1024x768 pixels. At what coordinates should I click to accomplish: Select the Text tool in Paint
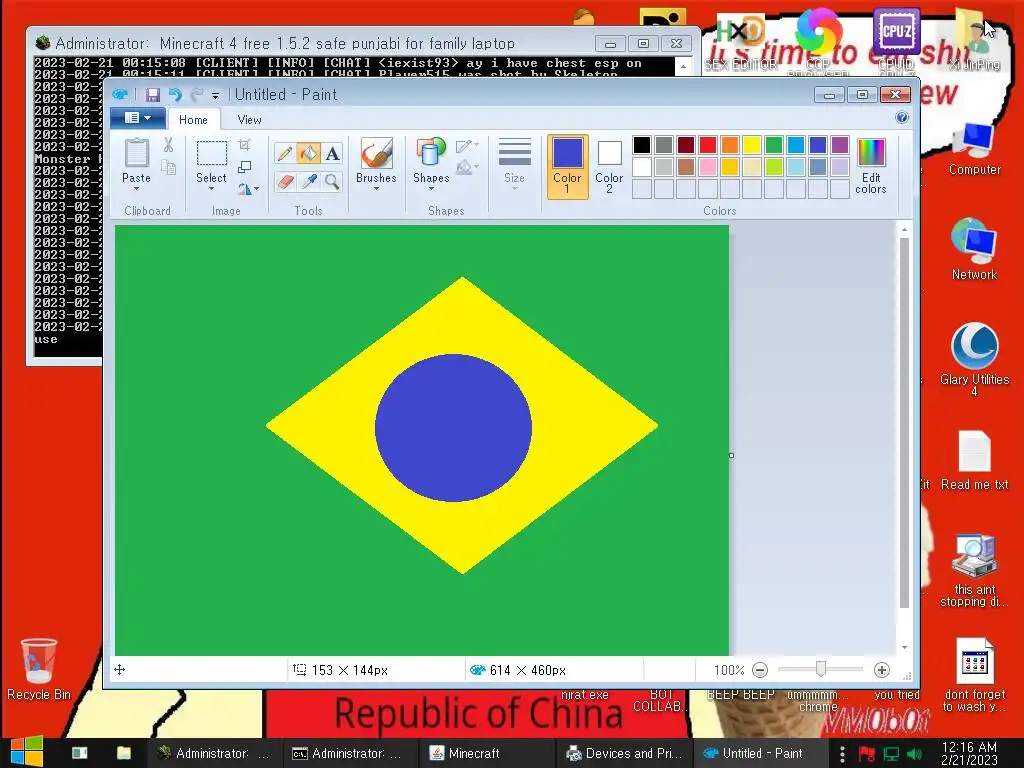click(x=332, y=153)
